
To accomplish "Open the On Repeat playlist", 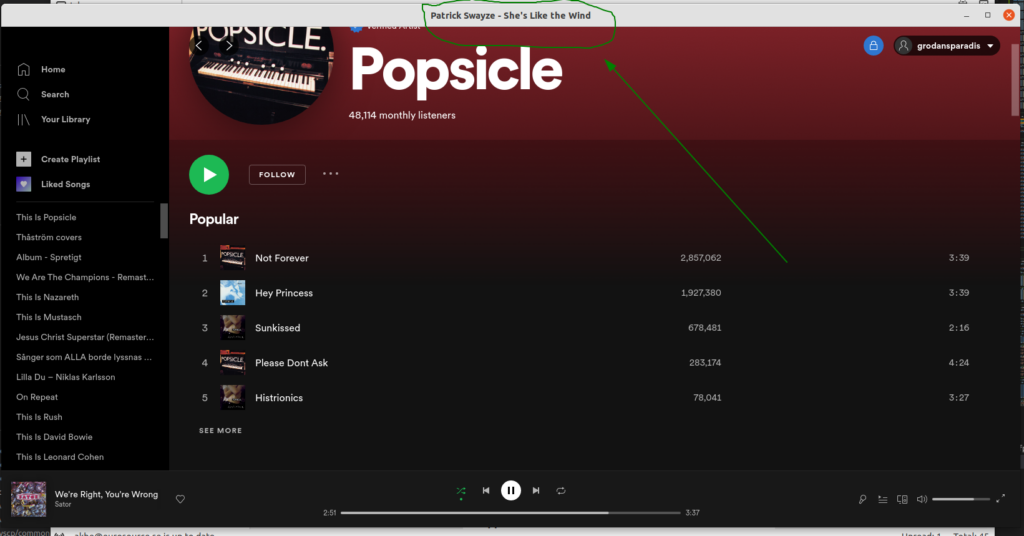I will (x=37, y=397).
